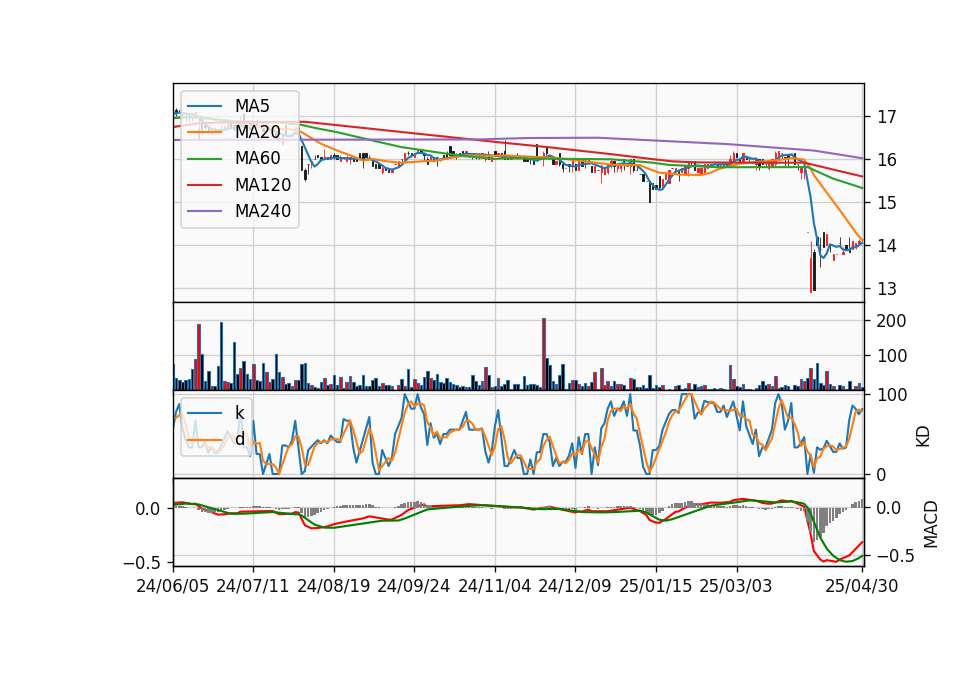The image size is (960, 690).
Task: Click the MACD left axis value −0.5
Action: (x=141, y=562)
